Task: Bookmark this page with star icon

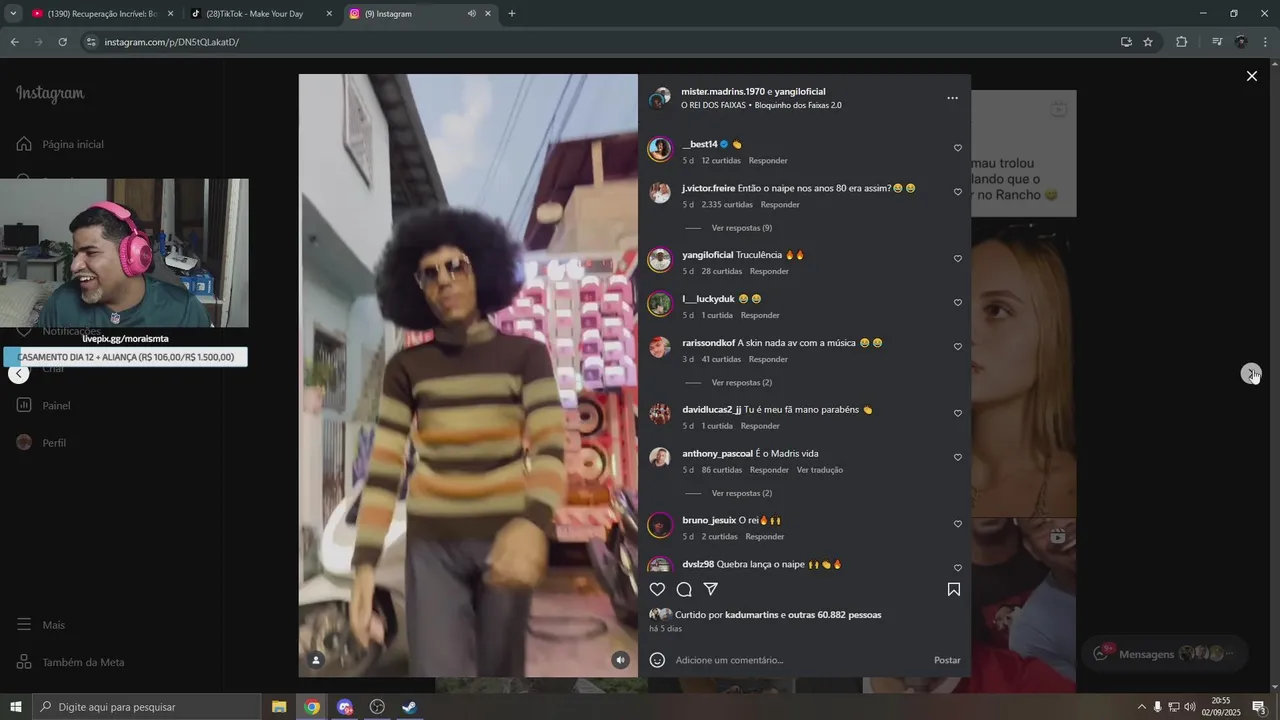Action: [x=1148, y=42]
